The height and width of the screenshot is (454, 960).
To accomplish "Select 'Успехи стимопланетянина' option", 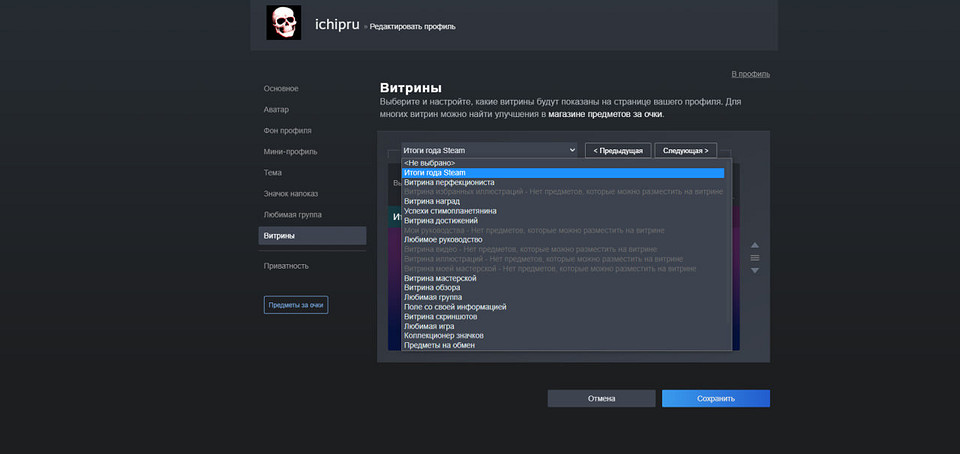I will click(563, 211).
